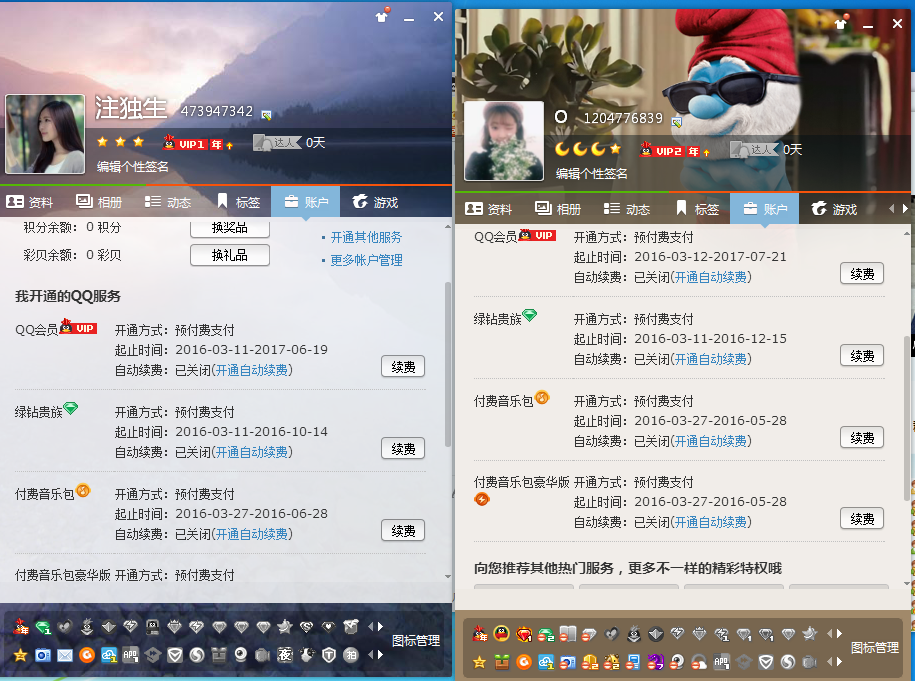Click the red diamond icon in 1204776839 window
Image resolution: width=915 pixels, height=681 pixels.
tap(523, 634)
